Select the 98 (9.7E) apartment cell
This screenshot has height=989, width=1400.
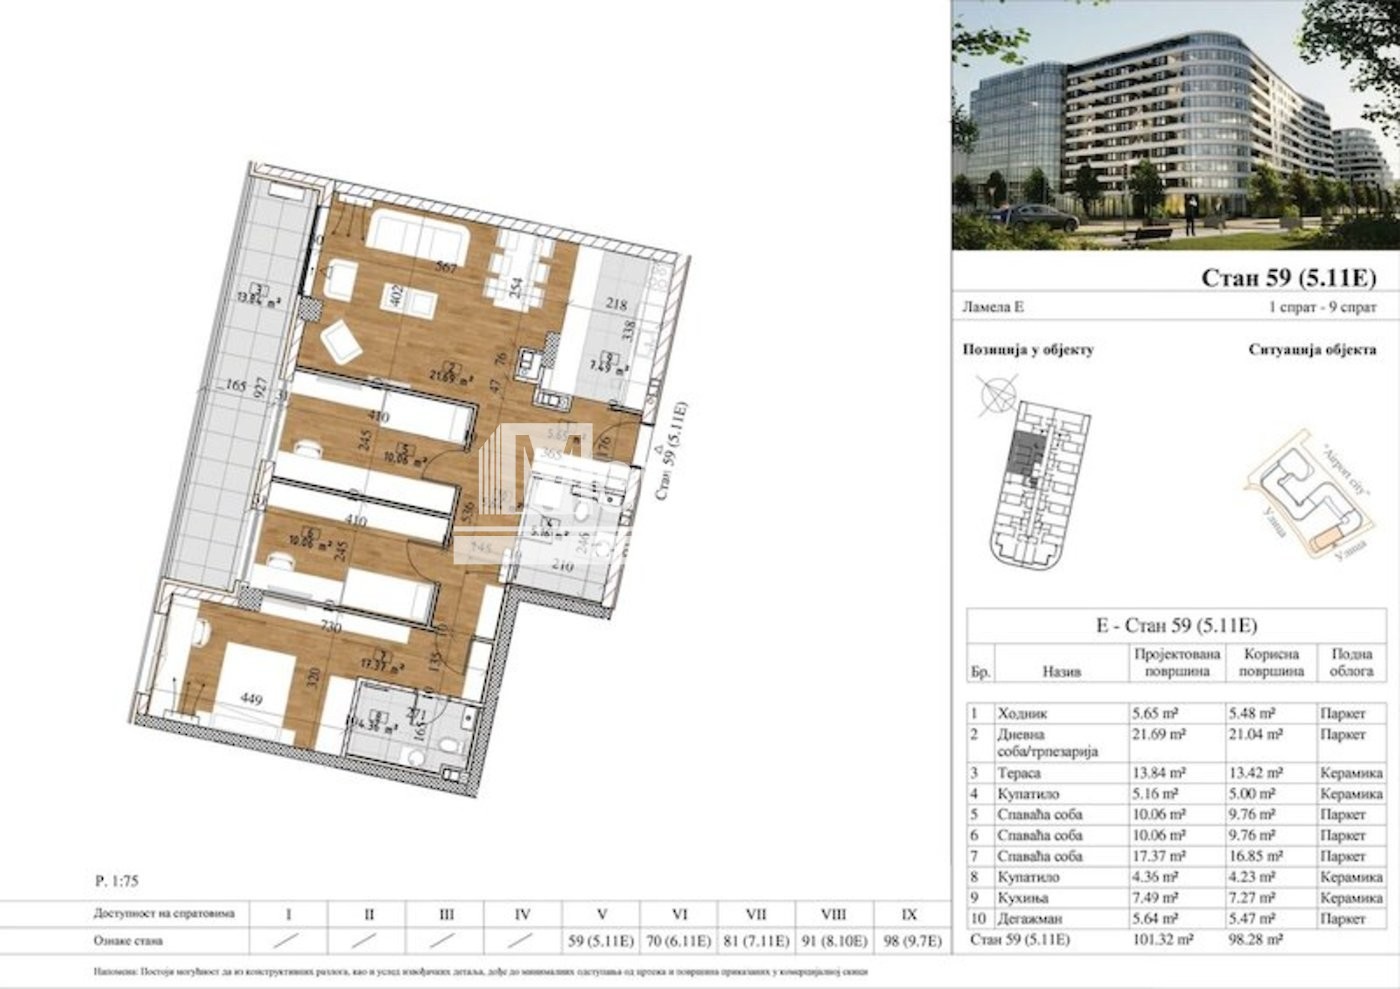[909, 941]
